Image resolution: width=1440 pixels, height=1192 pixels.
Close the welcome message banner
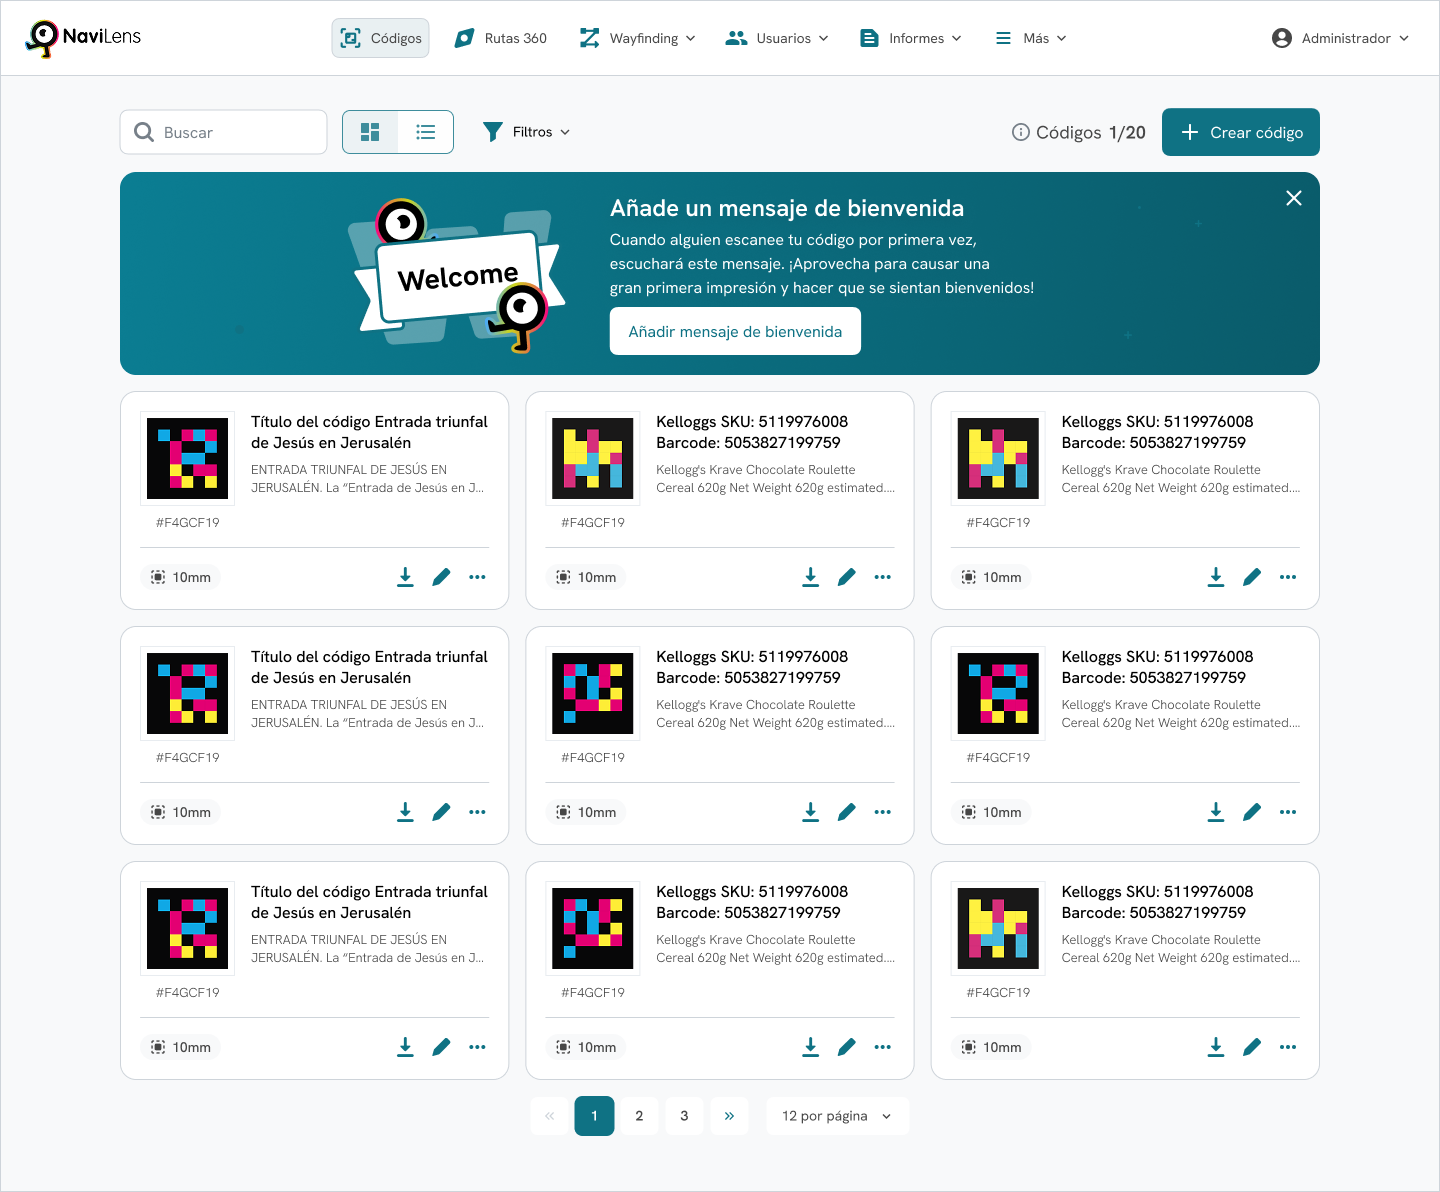(x=1293, y=198)
